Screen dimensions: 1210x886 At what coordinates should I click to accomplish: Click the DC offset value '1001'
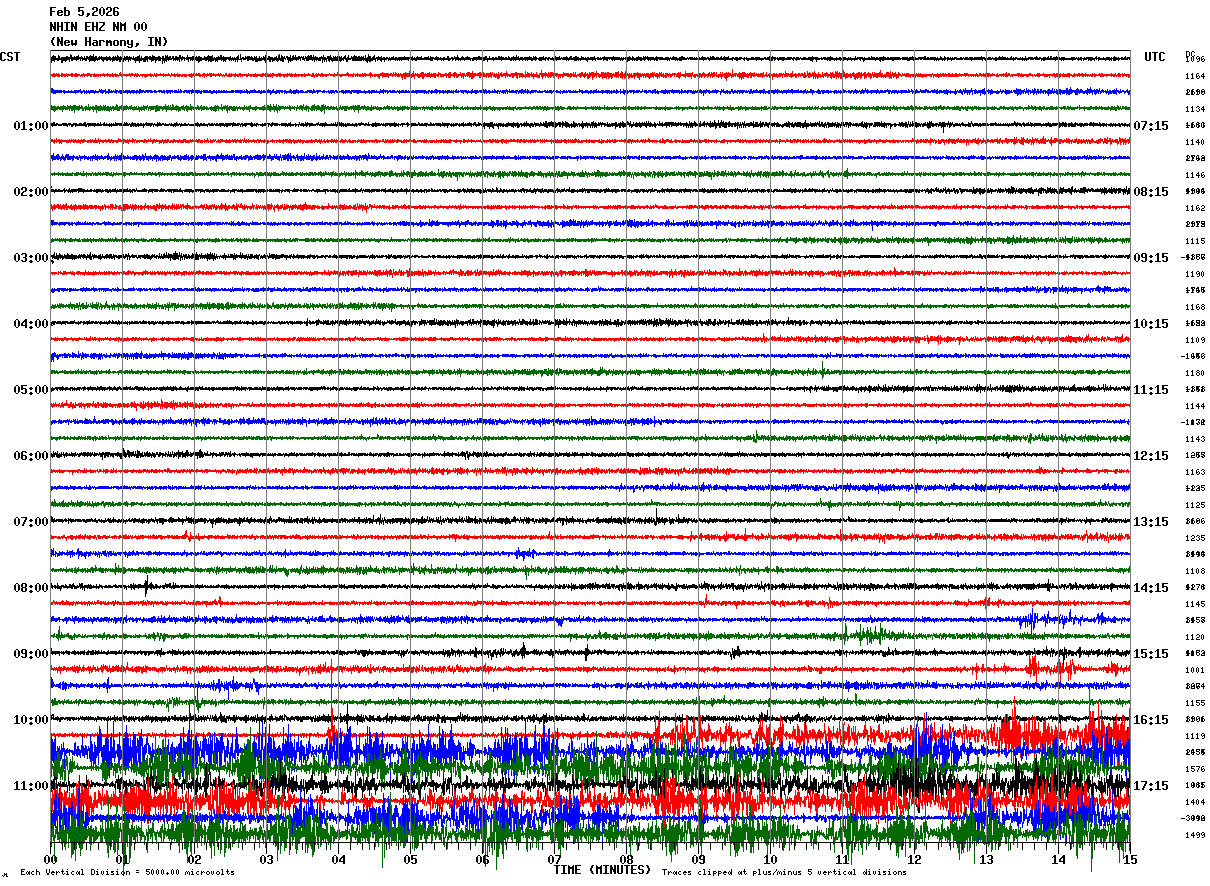pyautogui.click(x=1195, y=670)
